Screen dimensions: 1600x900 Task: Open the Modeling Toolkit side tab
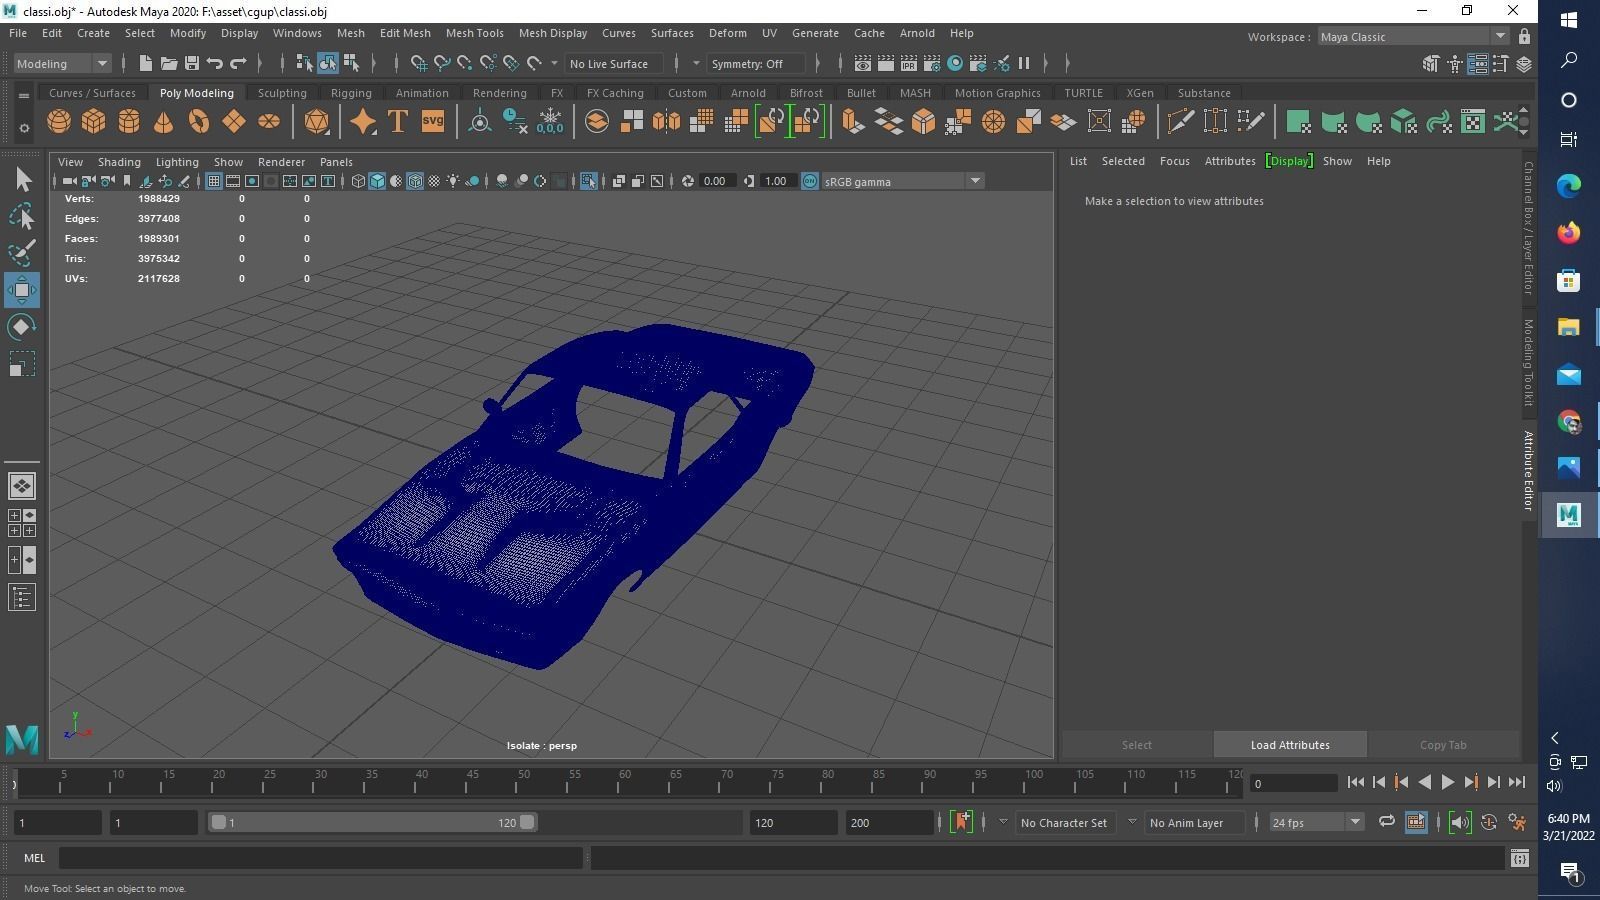click(x=1529, y=362)
